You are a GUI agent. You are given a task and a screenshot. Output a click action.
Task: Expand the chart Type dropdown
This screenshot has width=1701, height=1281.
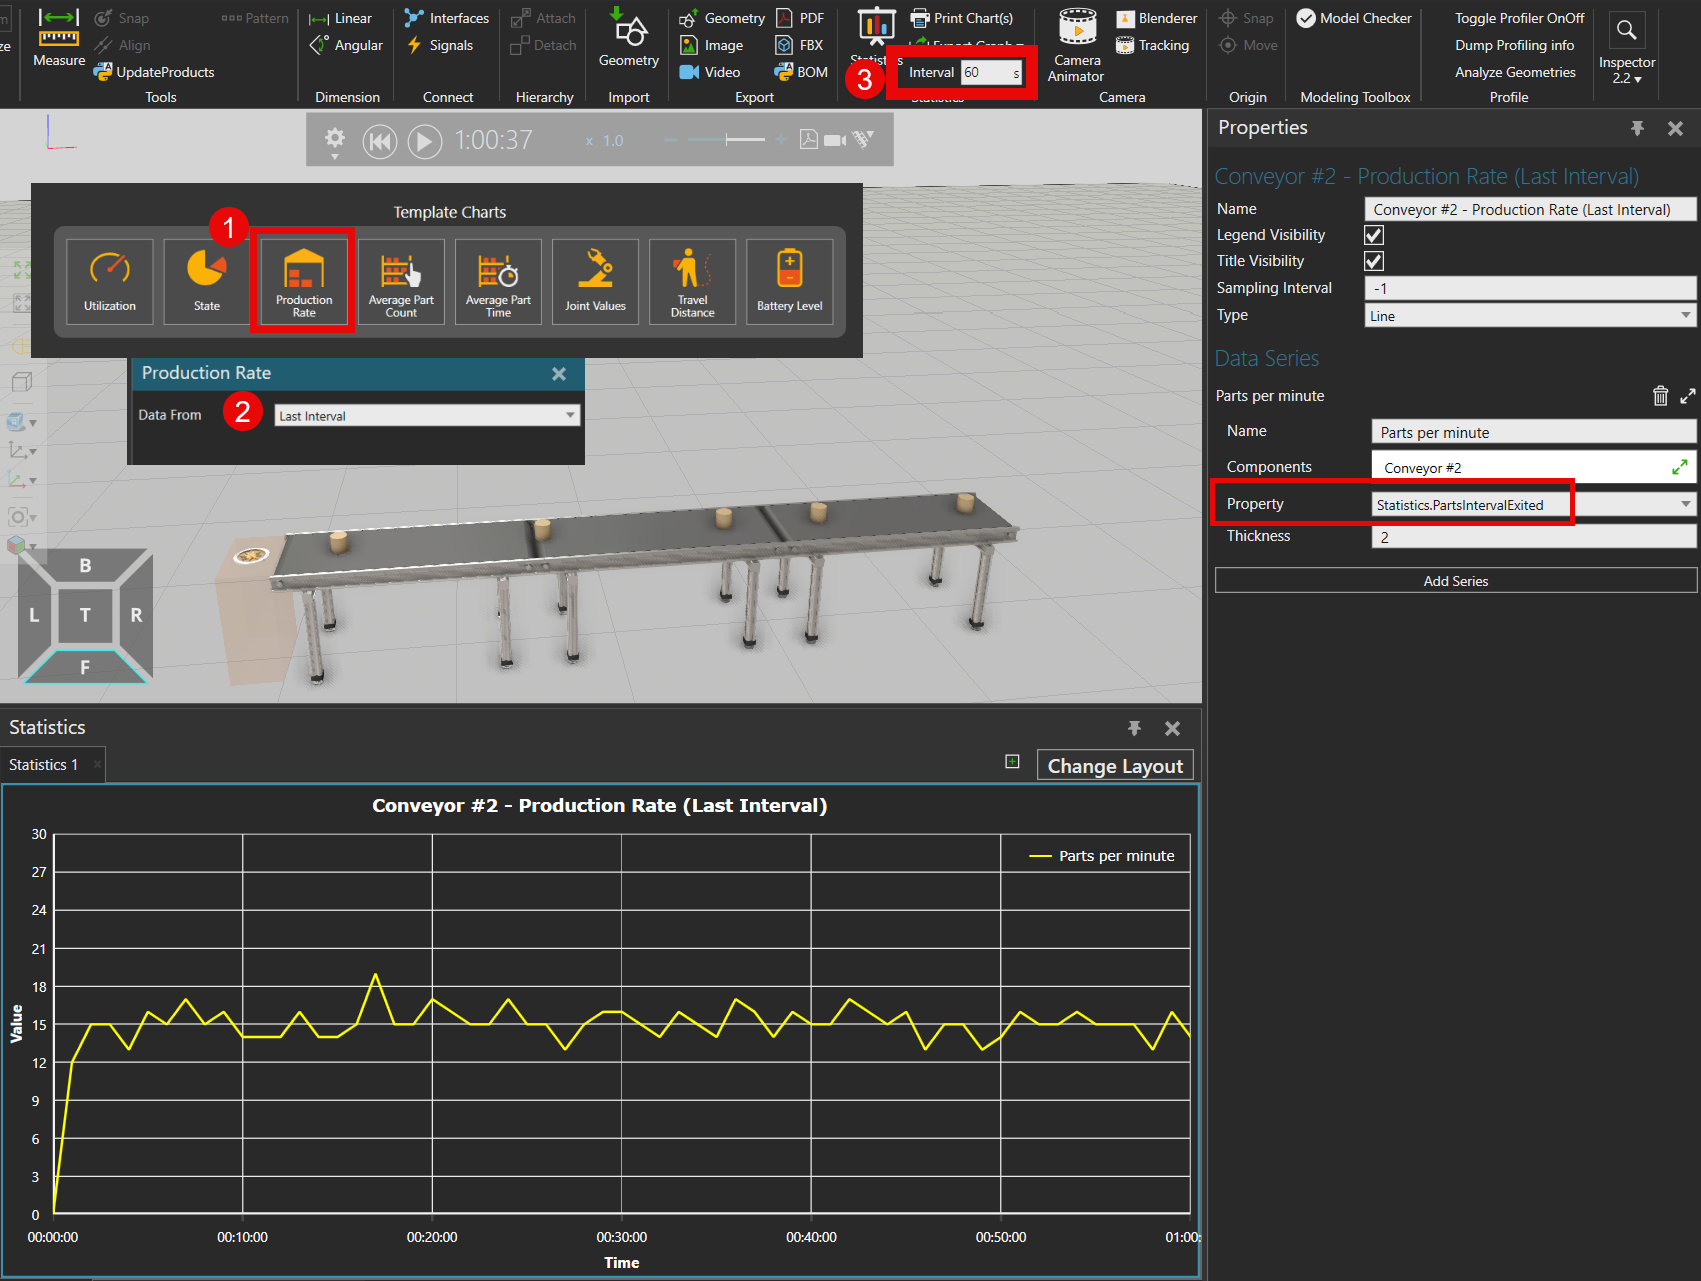point(1530,316)
